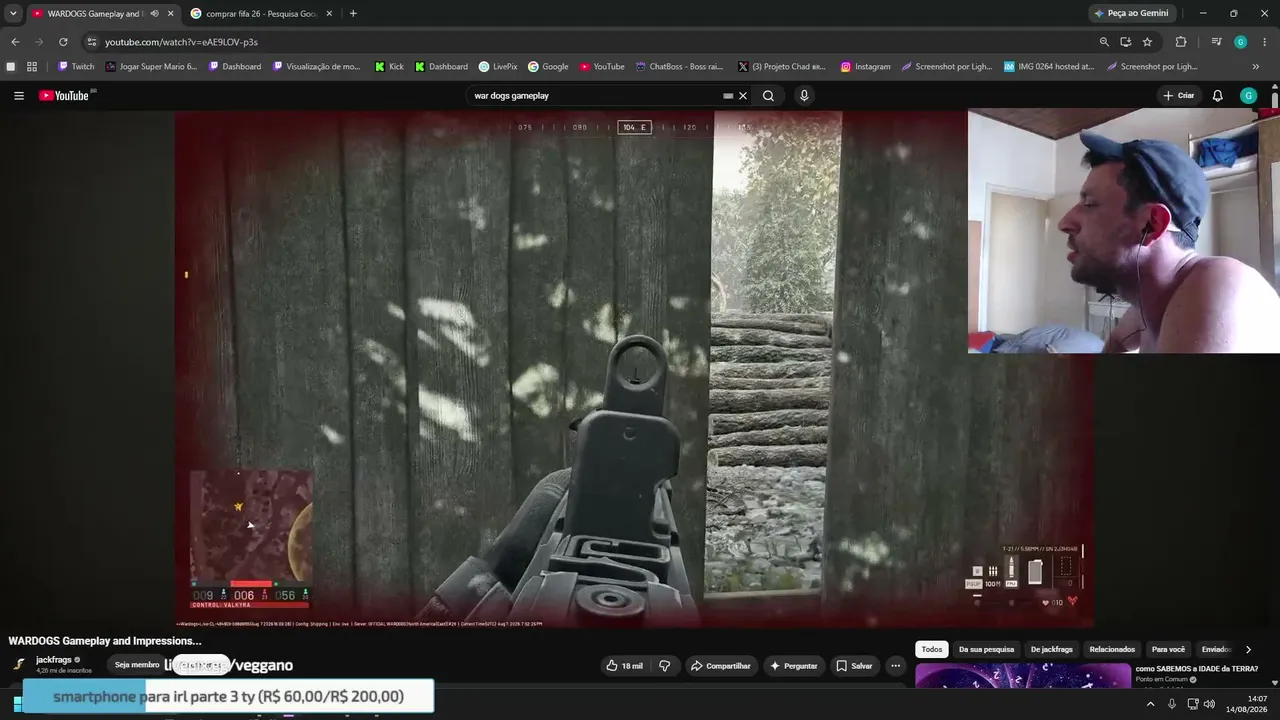Open the apps grid in bookmarks bar
The width and height of the screenshot is (1280, 720).
pyautogui.click(x=32, y=67)
